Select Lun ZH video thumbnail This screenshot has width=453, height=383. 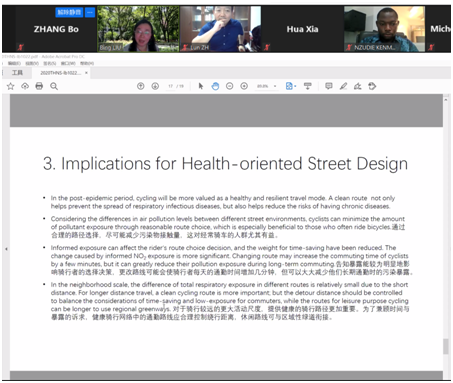coord(220,29)
